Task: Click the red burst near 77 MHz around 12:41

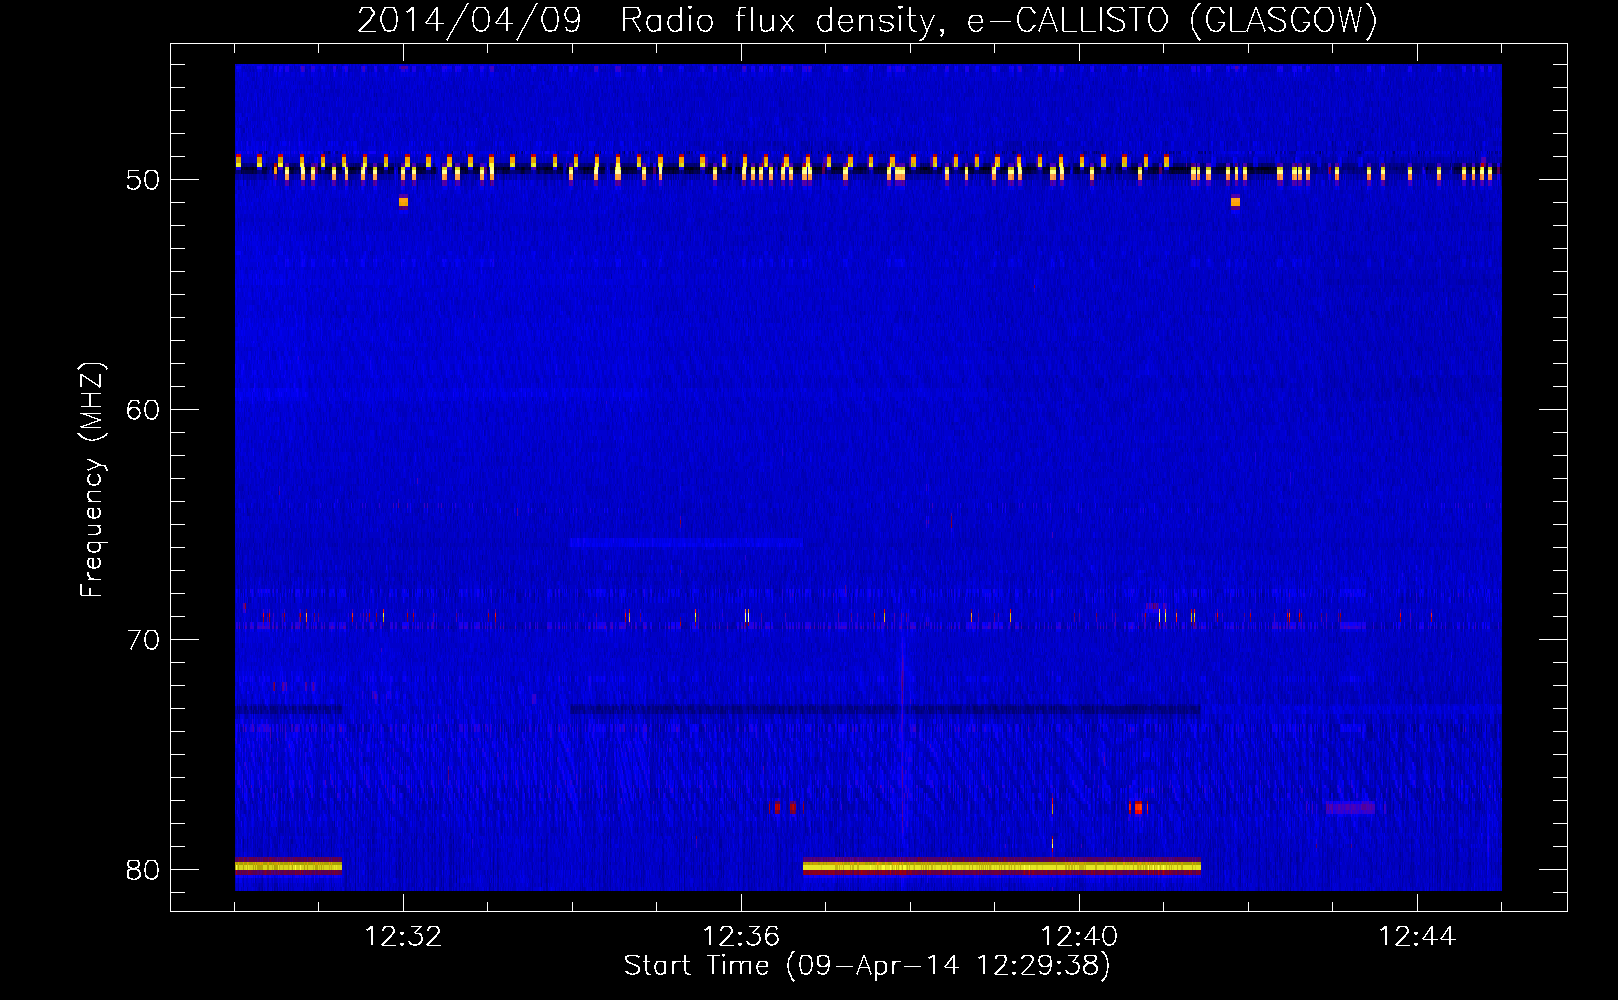Action: click(x=1137, y=807)
